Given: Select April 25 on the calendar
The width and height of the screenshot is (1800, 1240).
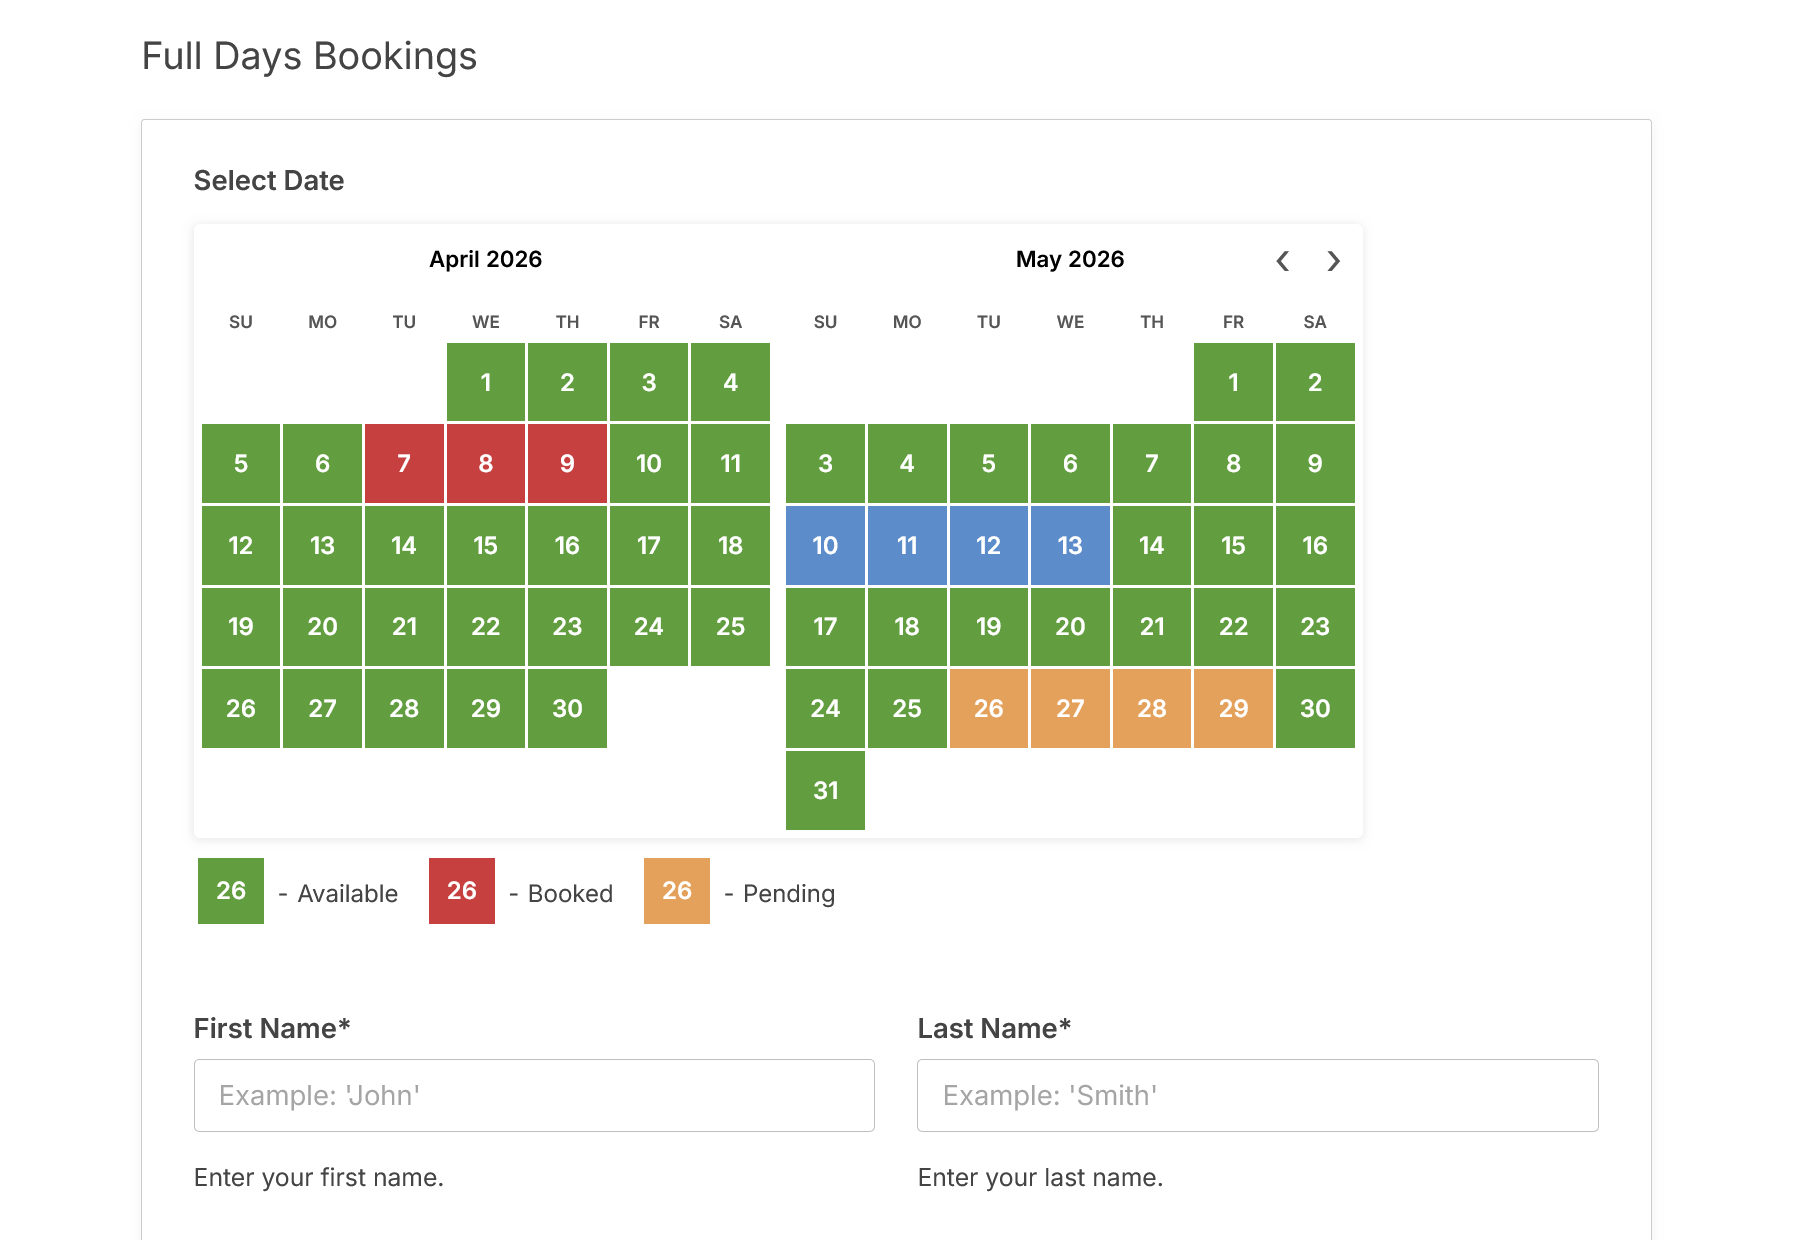Looking at the screenshot, I should [731, 627].
